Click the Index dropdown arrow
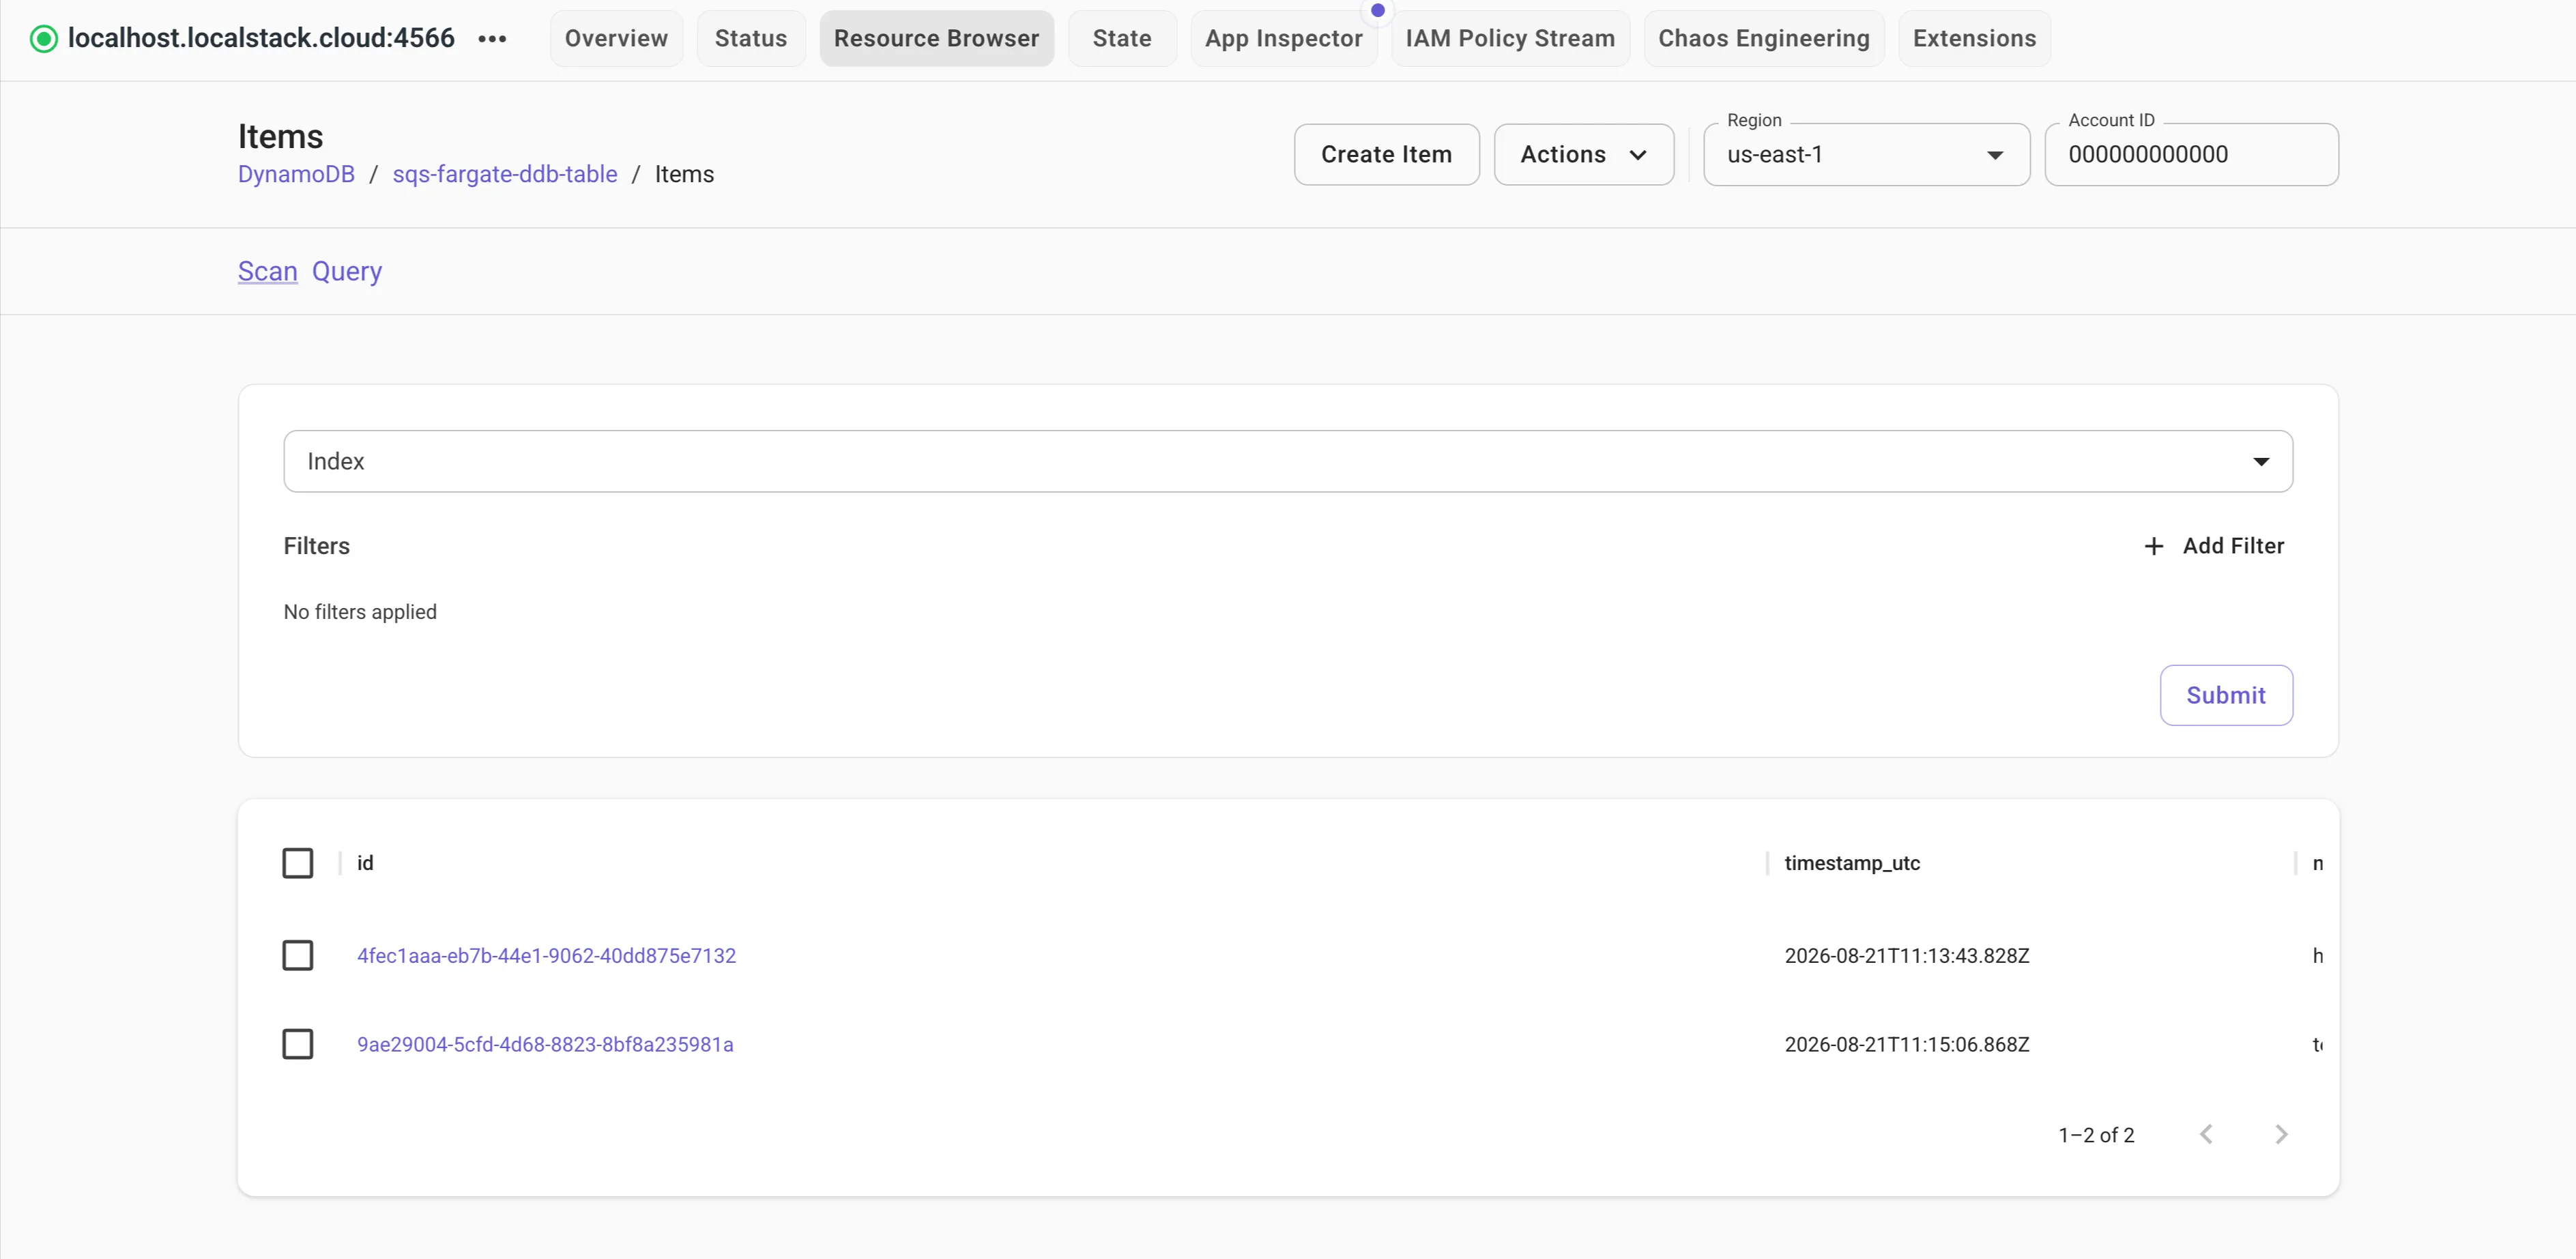Image resolution: width=2576 pixels, height=1259 pixels. click(2261, 461)
